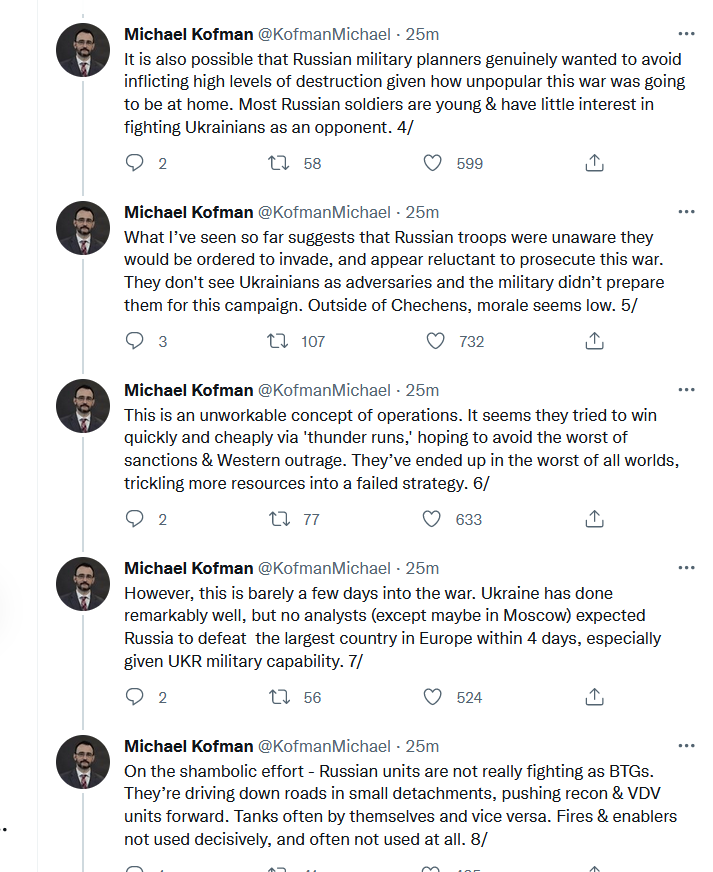Retweet the tweet with 107 retweets

point(278,341)
